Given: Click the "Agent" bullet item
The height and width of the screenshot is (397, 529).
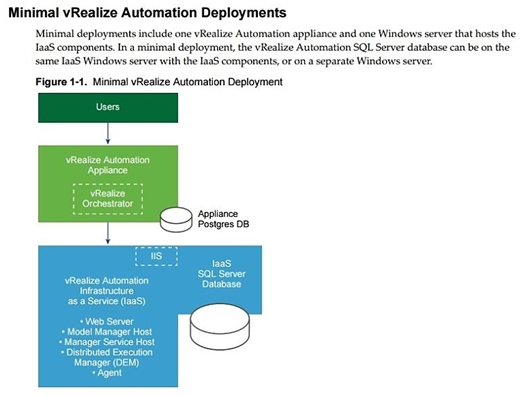Looking at the screenshot, I should pyautogui.click(x=107, y=373).
